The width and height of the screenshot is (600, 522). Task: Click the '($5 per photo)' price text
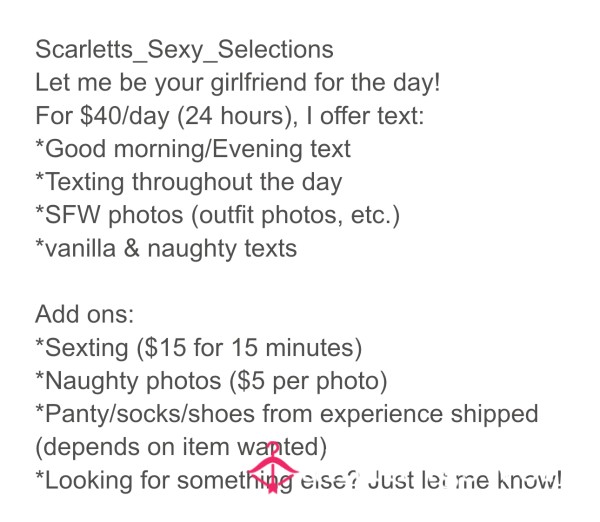(308, 381)
